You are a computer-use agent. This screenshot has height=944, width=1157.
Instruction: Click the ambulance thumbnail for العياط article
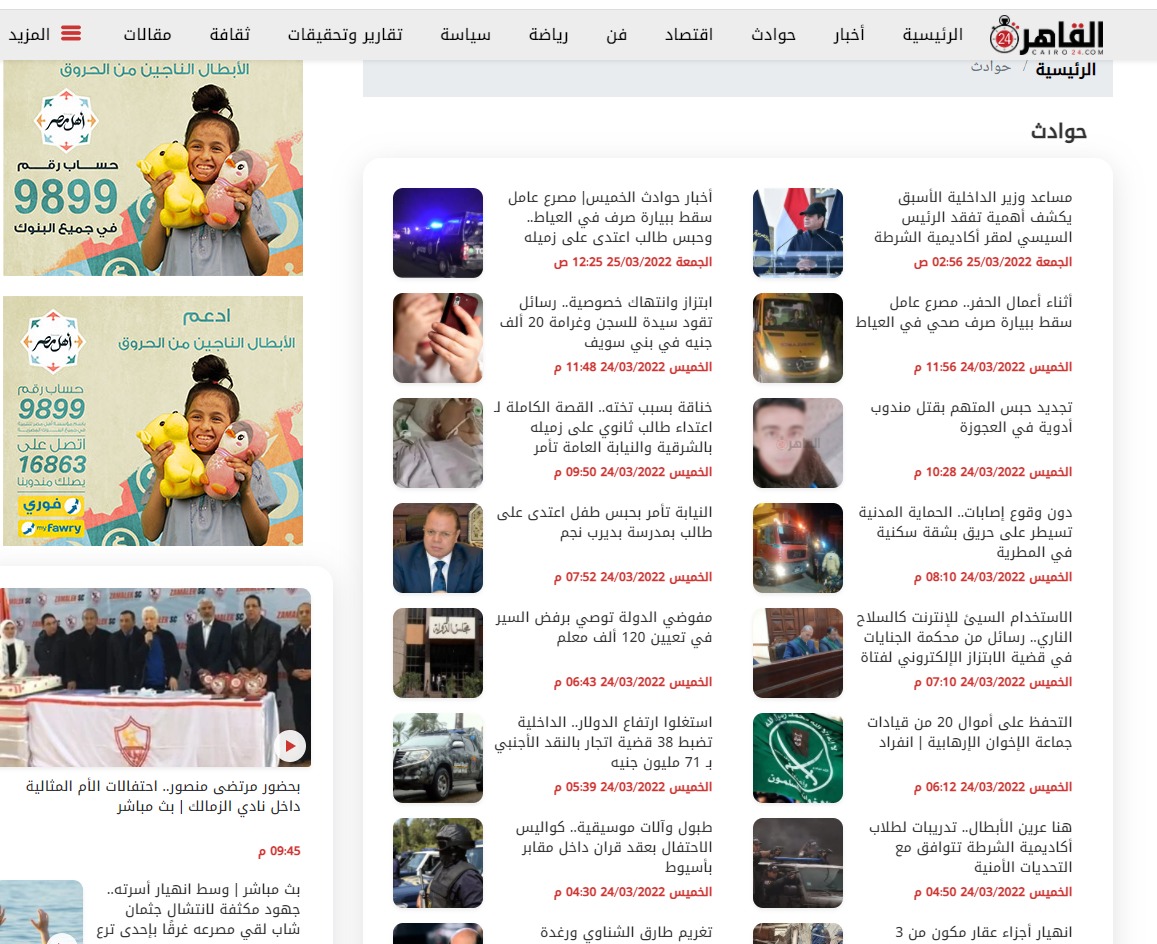click(797, 338)
